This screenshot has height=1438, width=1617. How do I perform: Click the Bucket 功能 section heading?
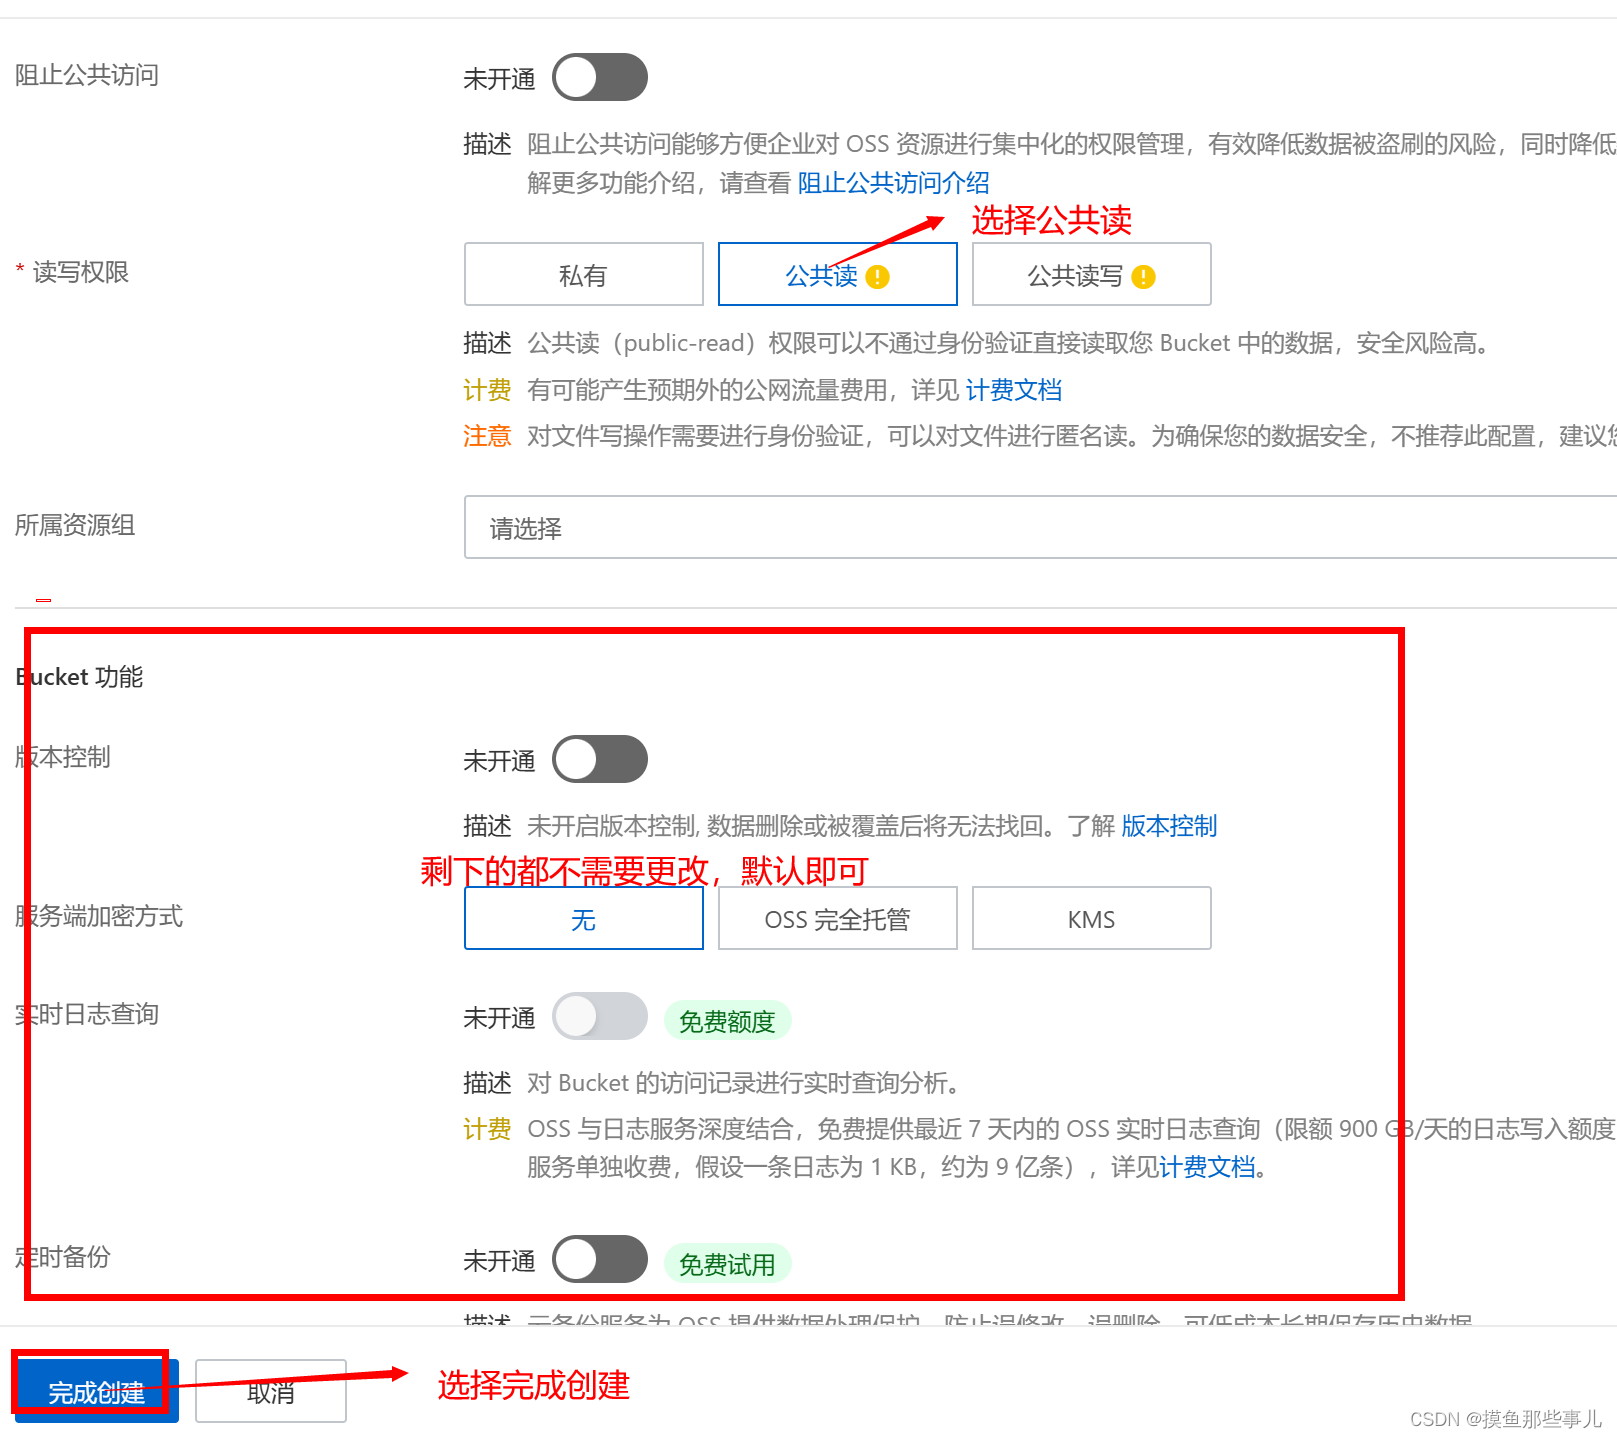(x=79, y=677)
